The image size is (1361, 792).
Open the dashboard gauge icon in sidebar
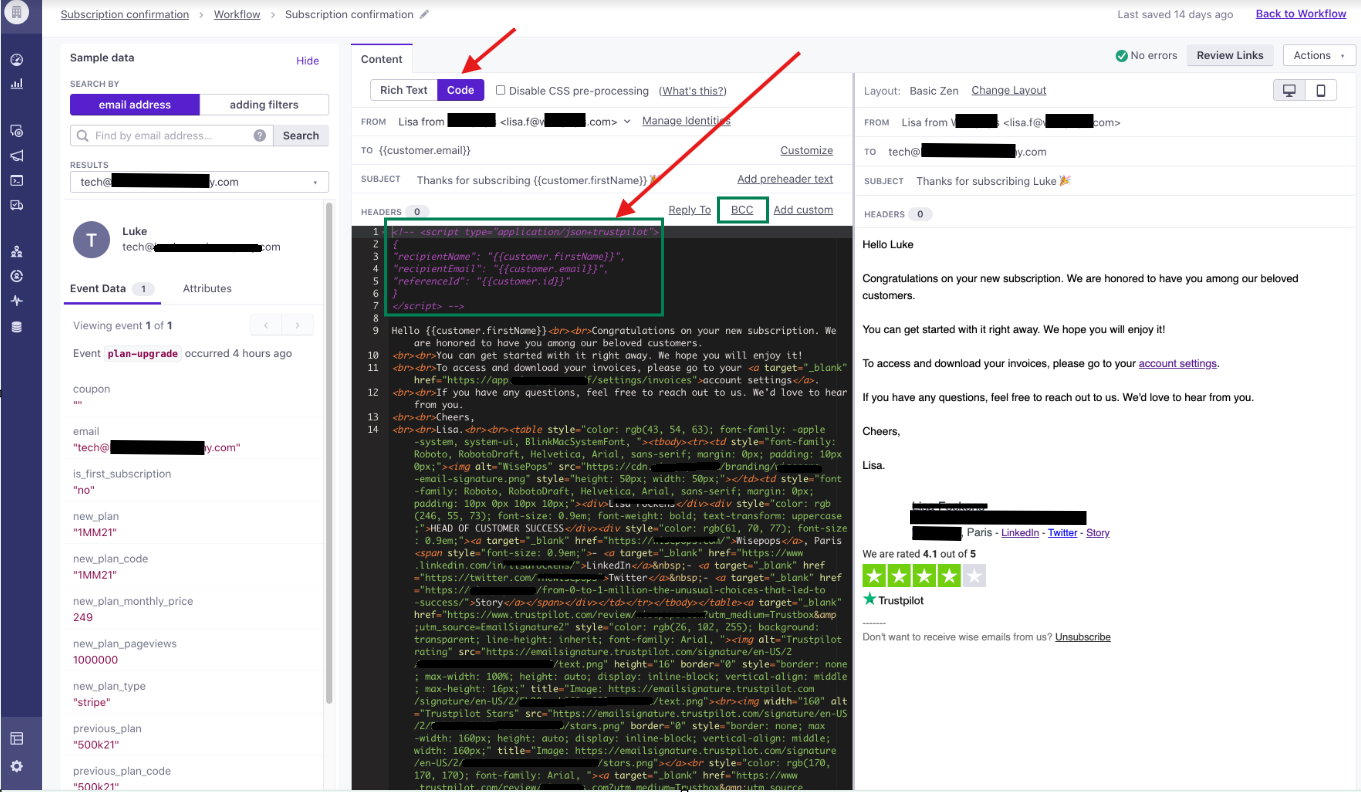(16, 60)
